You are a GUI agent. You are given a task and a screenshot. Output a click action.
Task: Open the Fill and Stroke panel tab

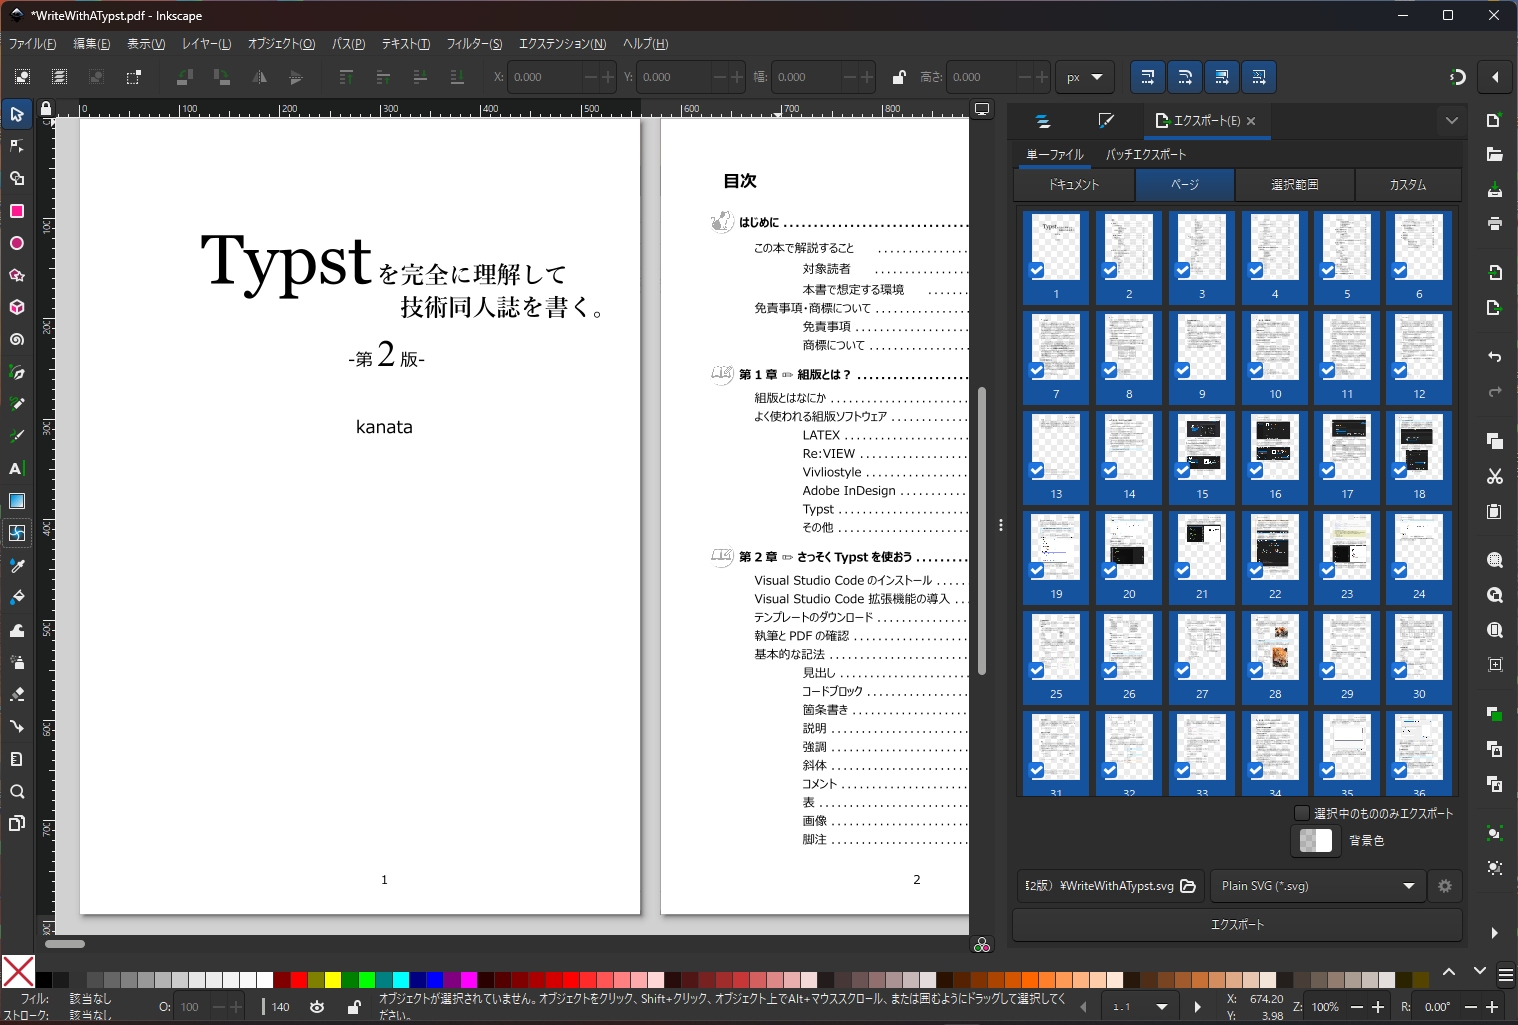(1106, 121)
